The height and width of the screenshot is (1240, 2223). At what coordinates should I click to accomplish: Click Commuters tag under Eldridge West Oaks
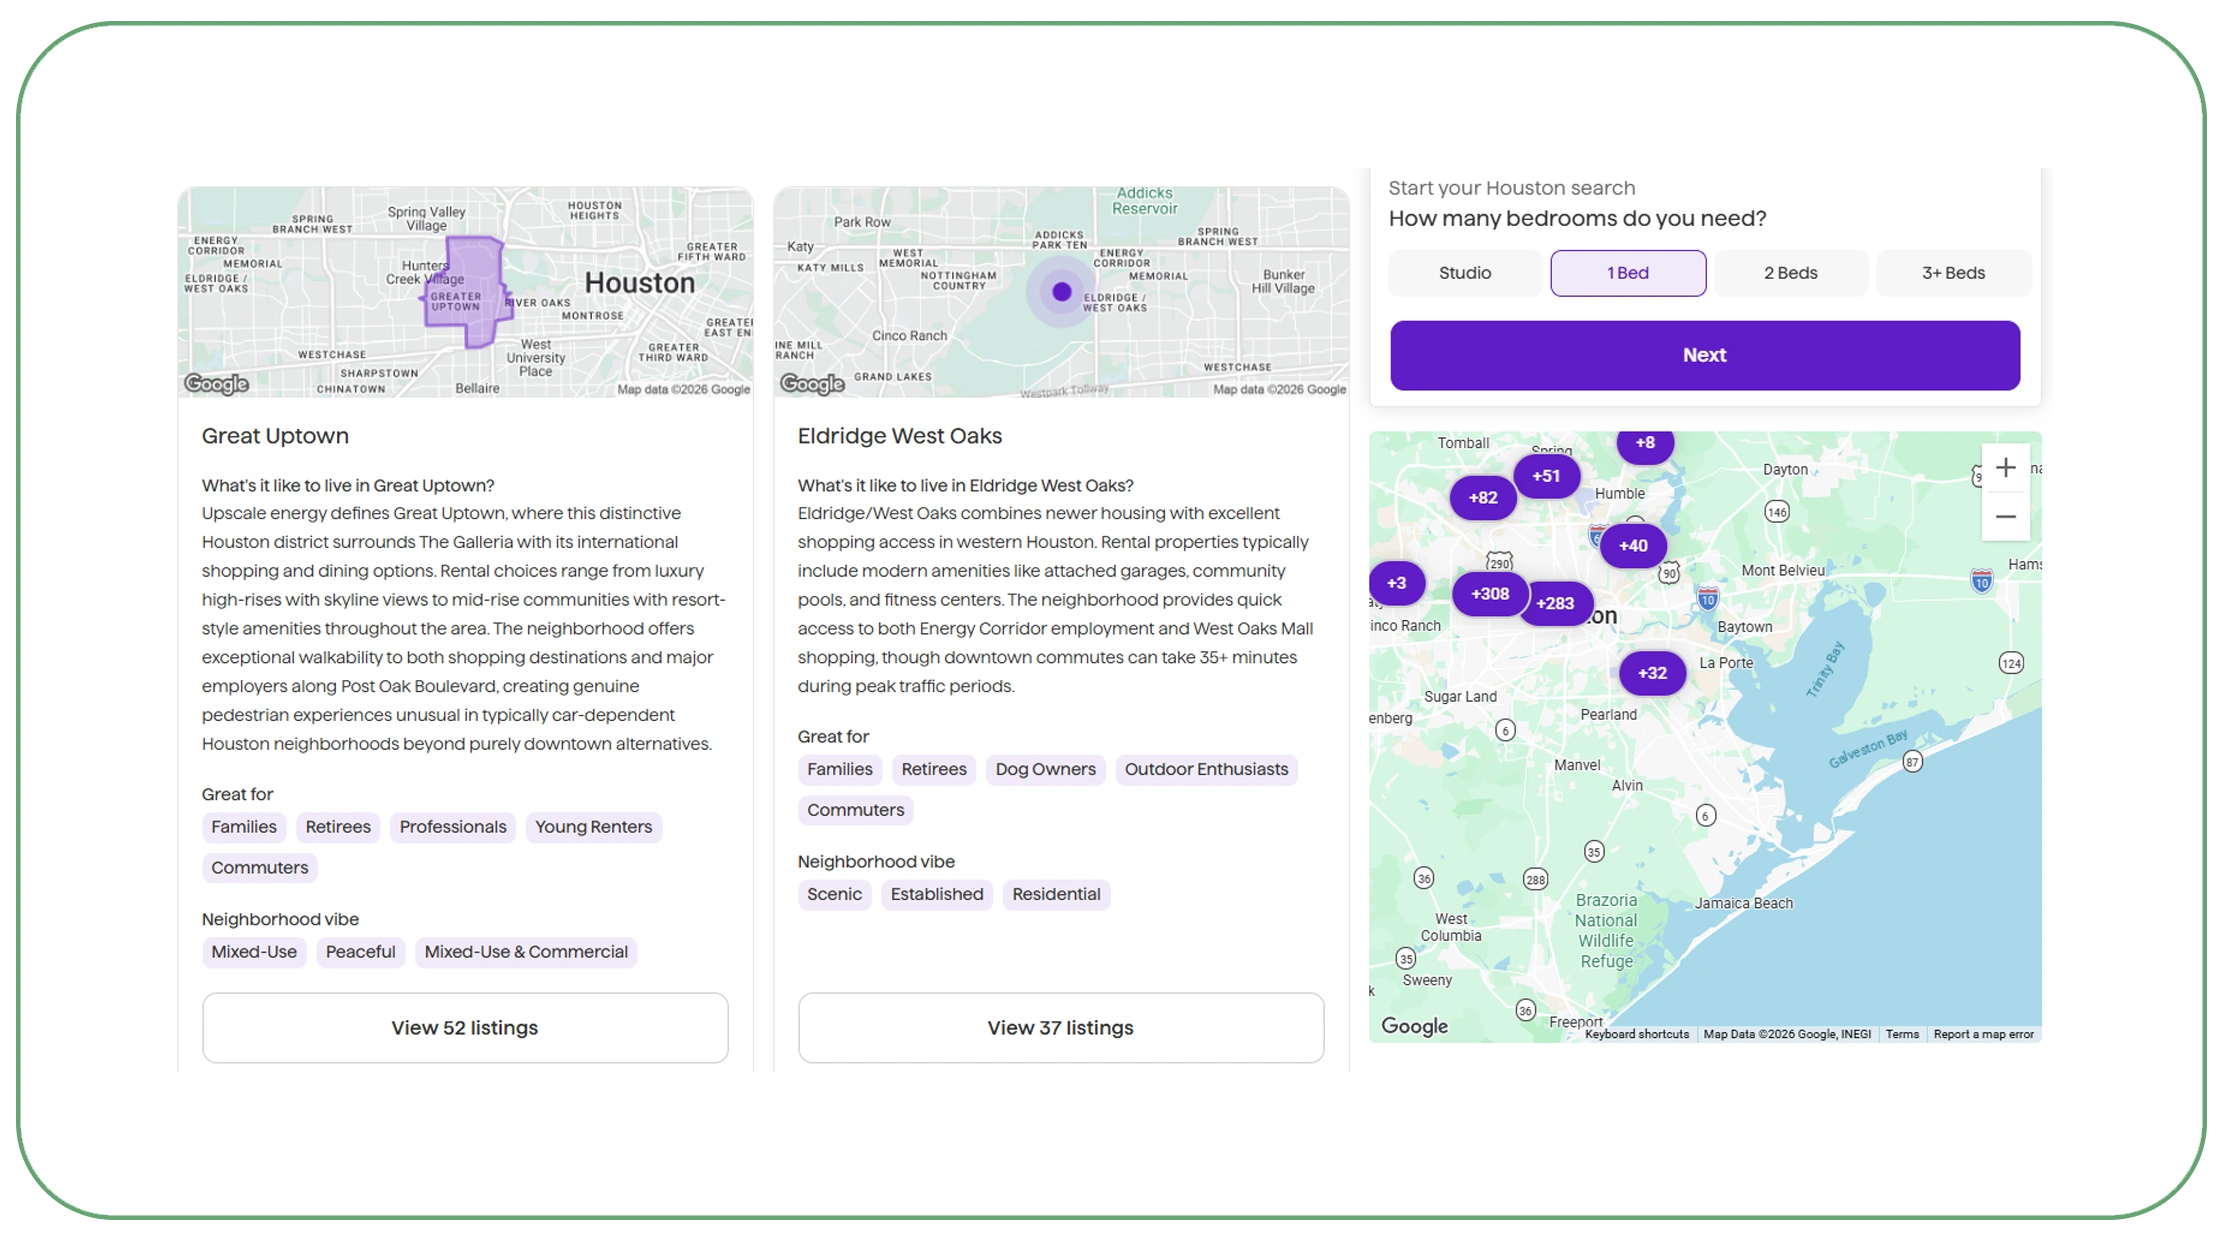point(855,810)
